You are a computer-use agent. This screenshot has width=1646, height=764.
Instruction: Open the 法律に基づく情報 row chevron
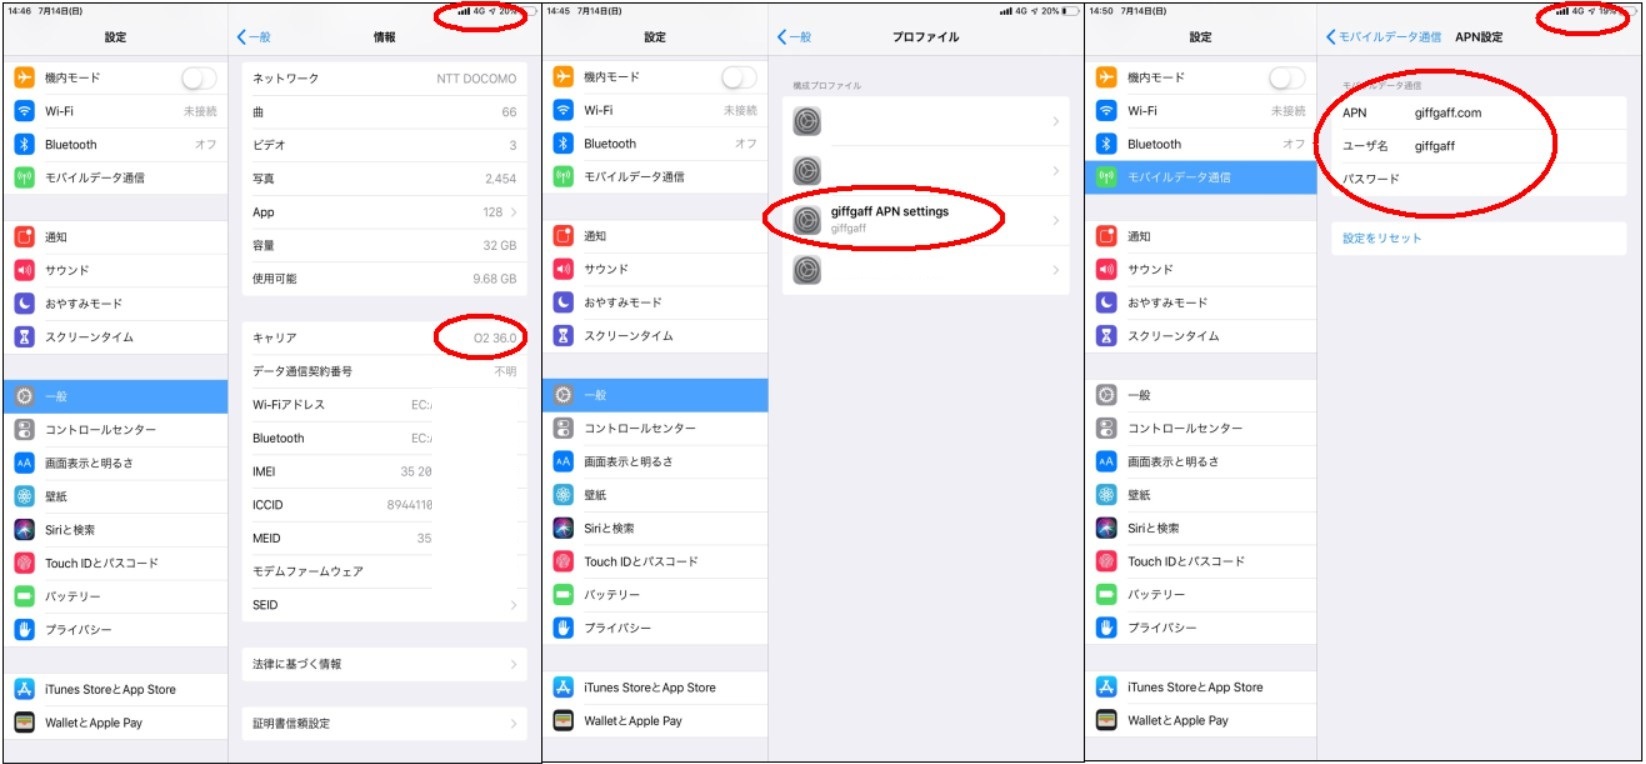coord(514,664)
